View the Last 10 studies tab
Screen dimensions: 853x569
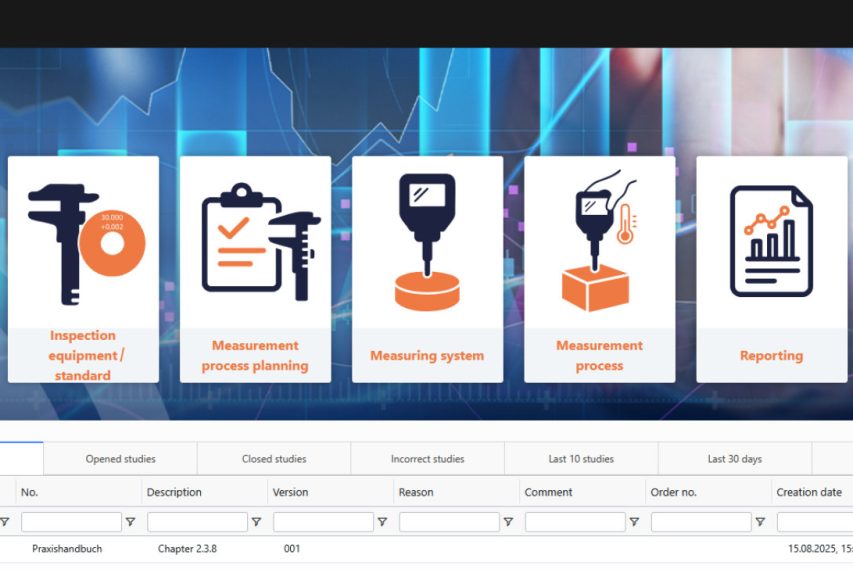click(x=581, y=459)
